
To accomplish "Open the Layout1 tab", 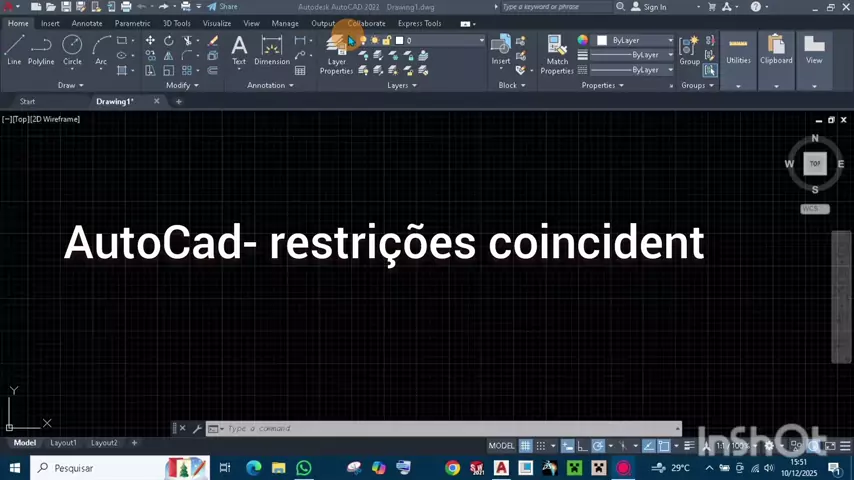I will tap(63, 443).
